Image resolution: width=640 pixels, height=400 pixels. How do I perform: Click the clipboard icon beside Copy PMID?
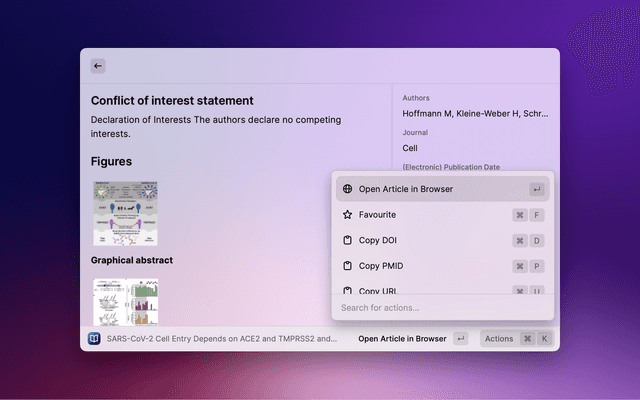point(347,267)
